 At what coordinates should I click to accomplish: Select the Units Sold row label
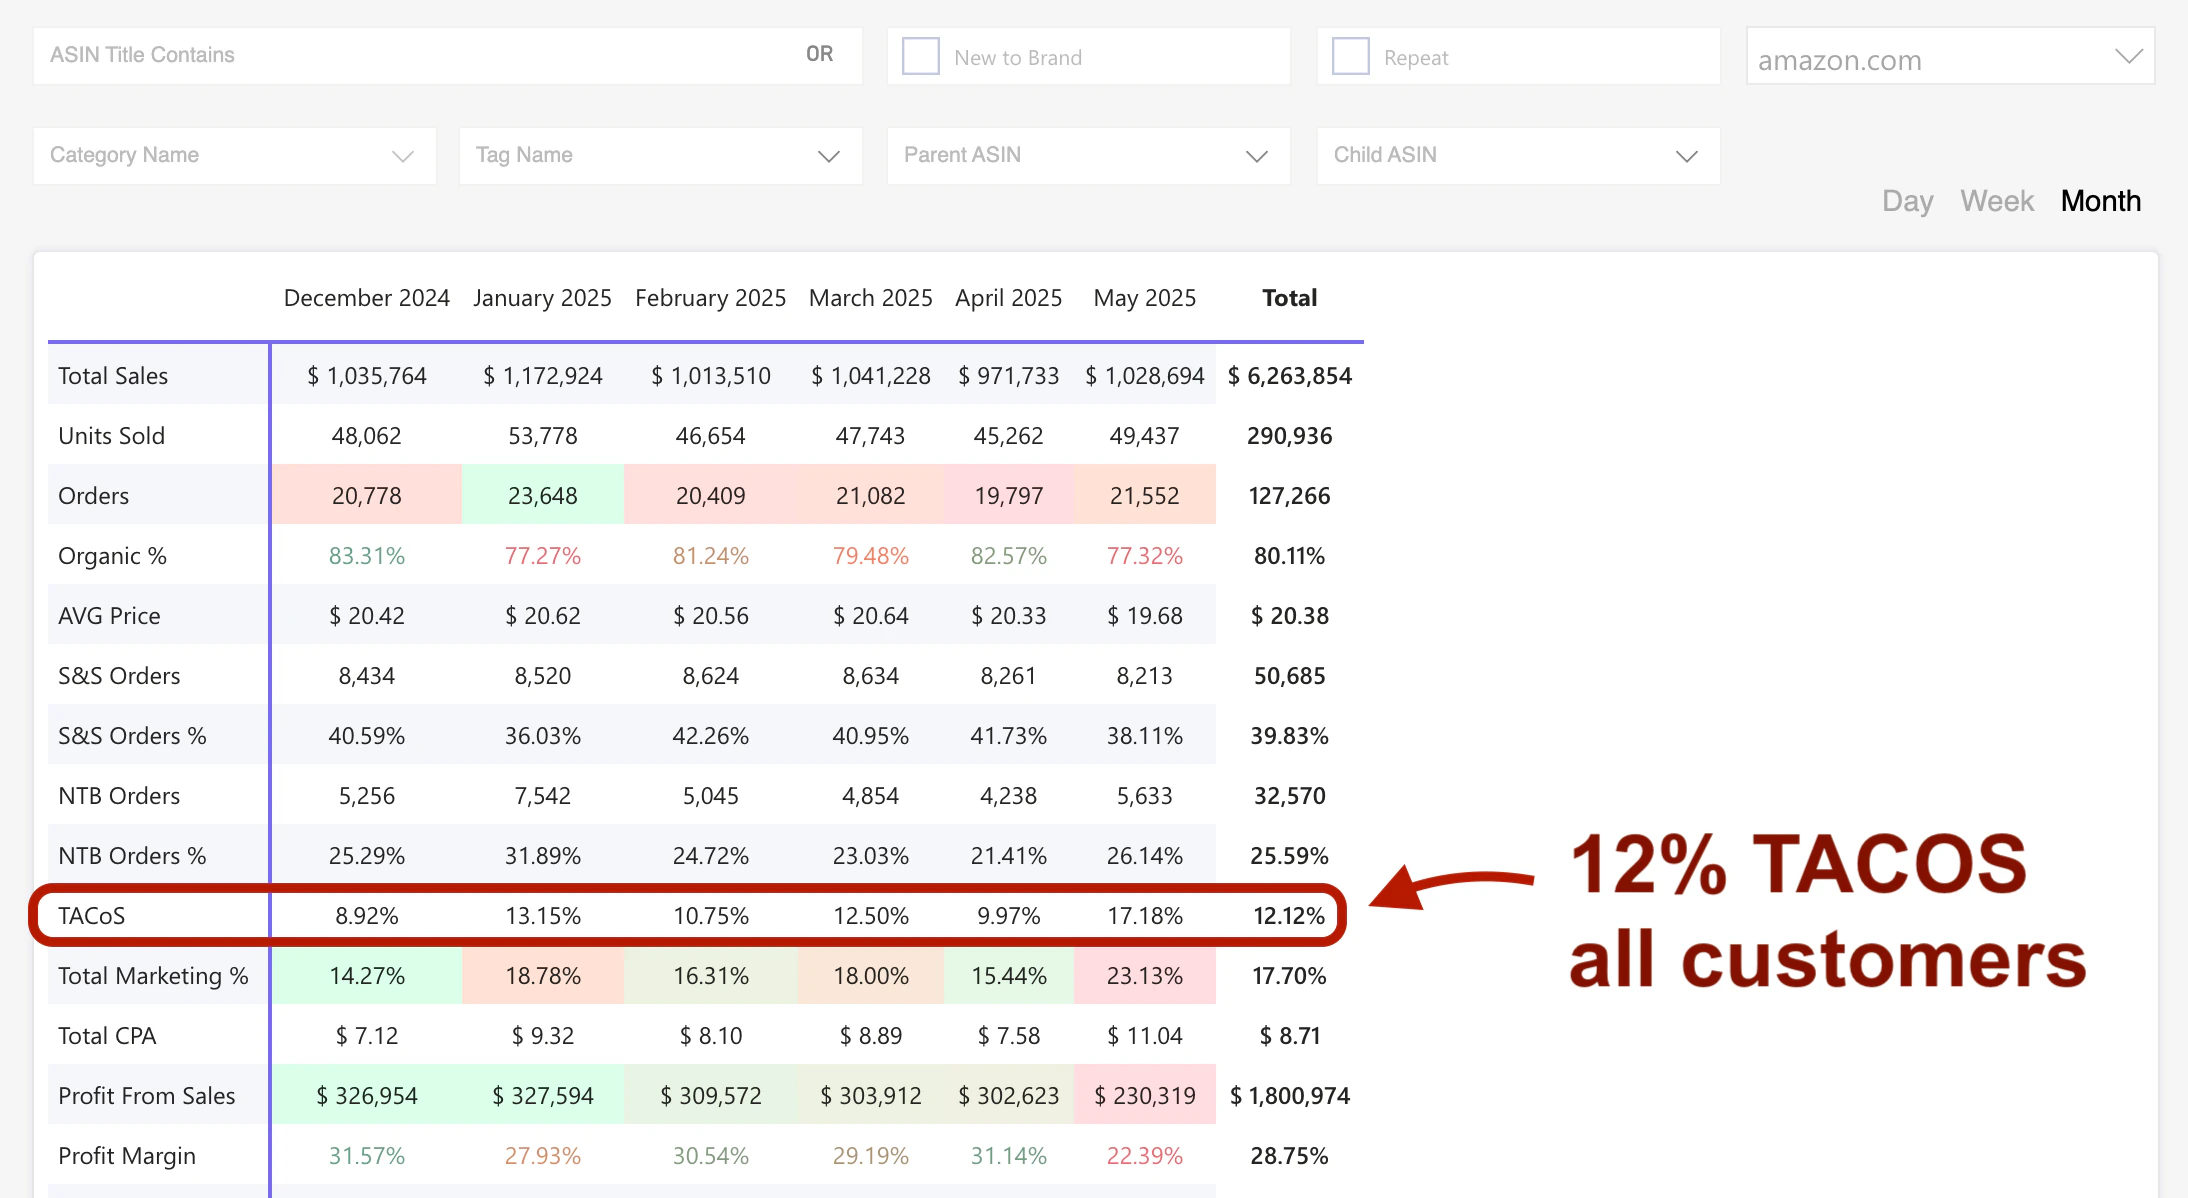tap(111, 436)
